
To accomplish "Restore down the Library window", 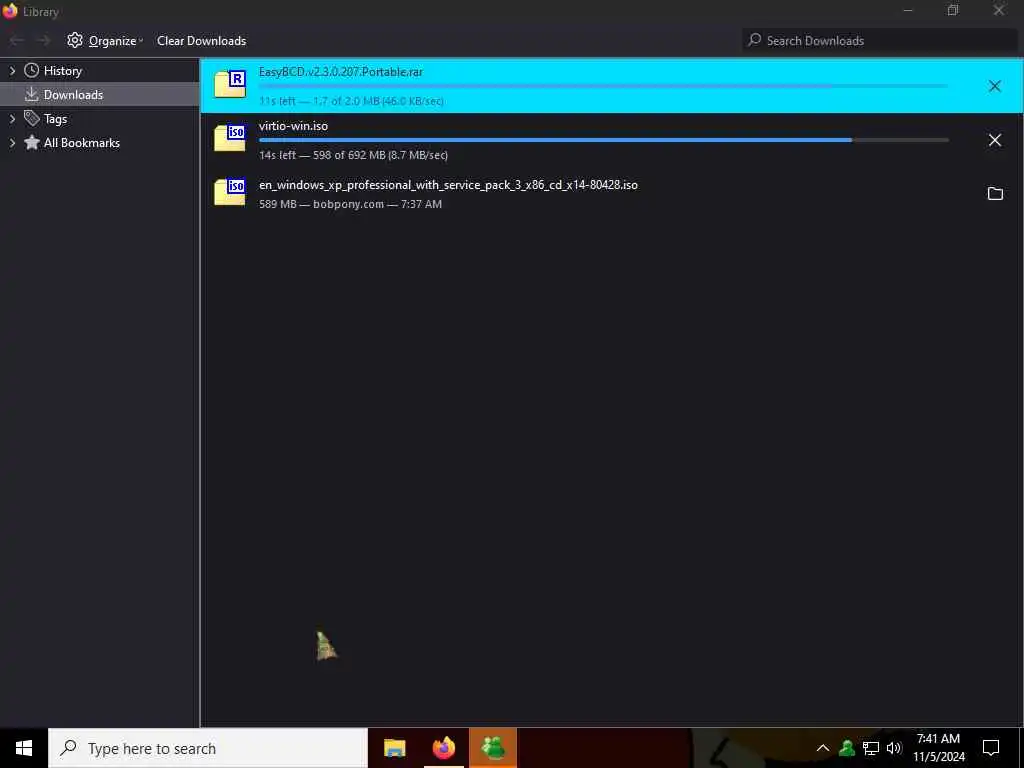I will point(953,10).
